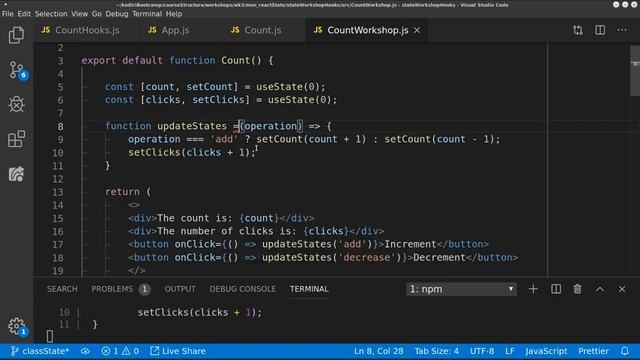Click 'Decrement' text on line 18
640x360 pixels.
[439, 258]
